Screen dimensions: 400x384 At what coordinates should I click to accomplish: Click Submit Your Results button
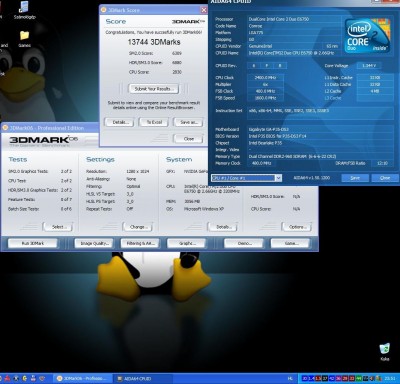click(153, 89)
